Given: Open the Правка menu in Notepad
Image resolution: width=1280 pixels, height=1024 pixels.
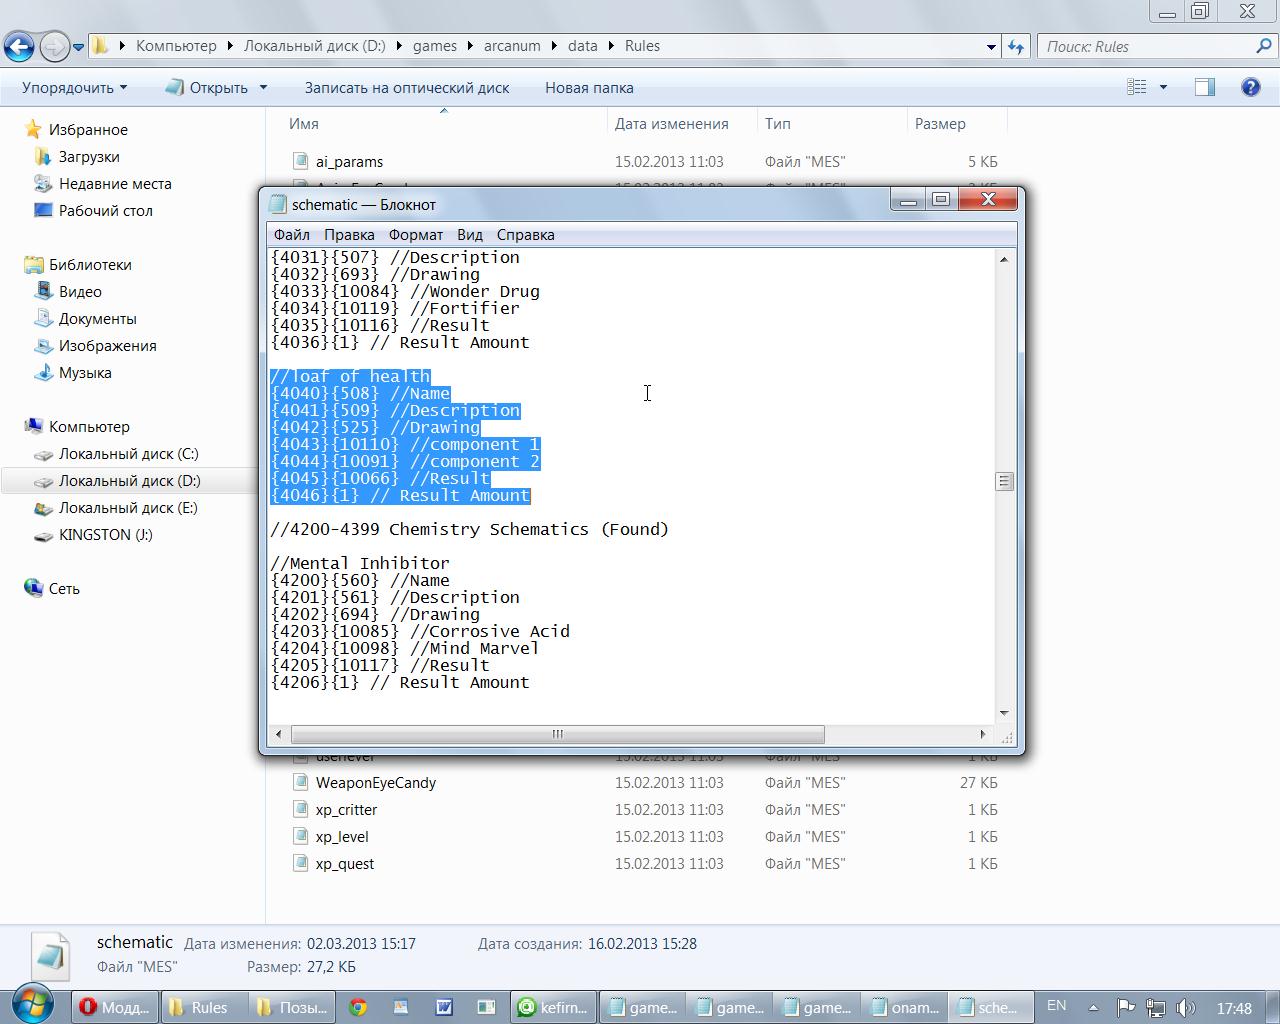Looking at the screenshot, I should [x=349, y=235].
